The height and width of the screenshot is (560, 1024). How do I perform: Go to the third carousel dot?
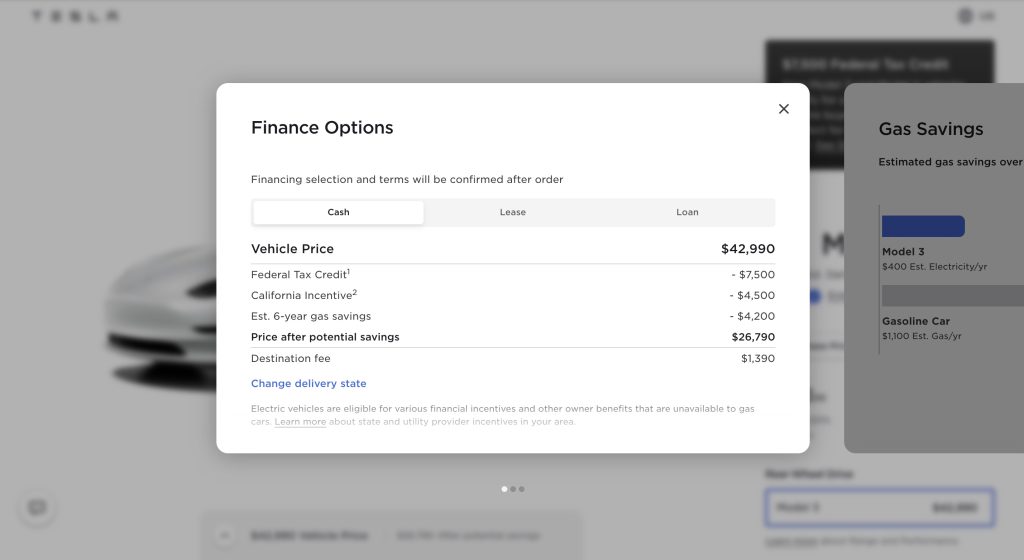point(521,489)
